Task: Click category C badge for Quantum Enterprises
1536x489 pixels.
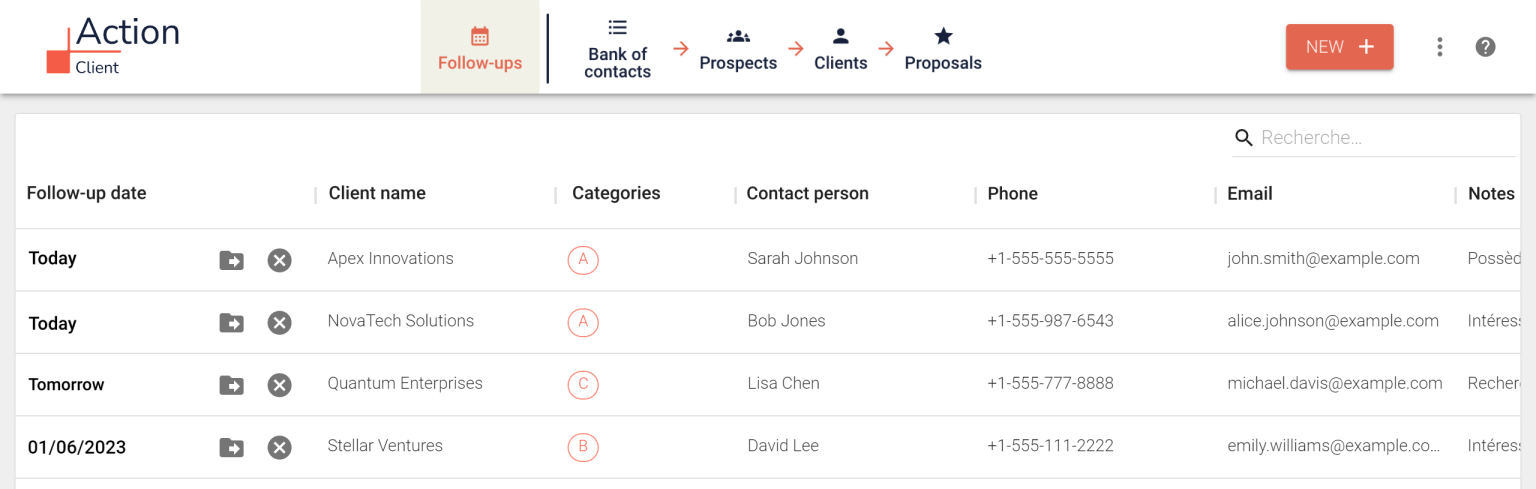Action: (583, 385)
